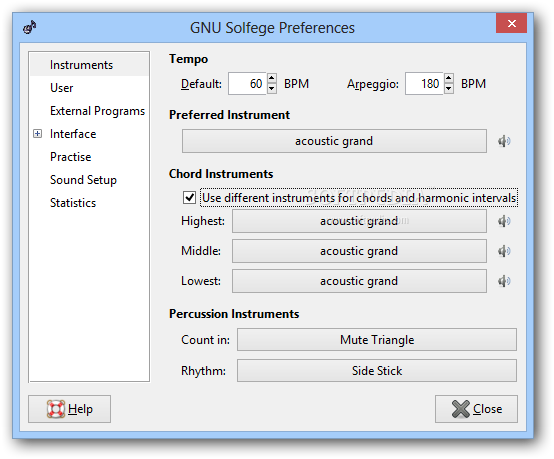Toggle different instruments for chords checkbox
The width and height of the screenshot is (554, 459).
tap(189, 198)
